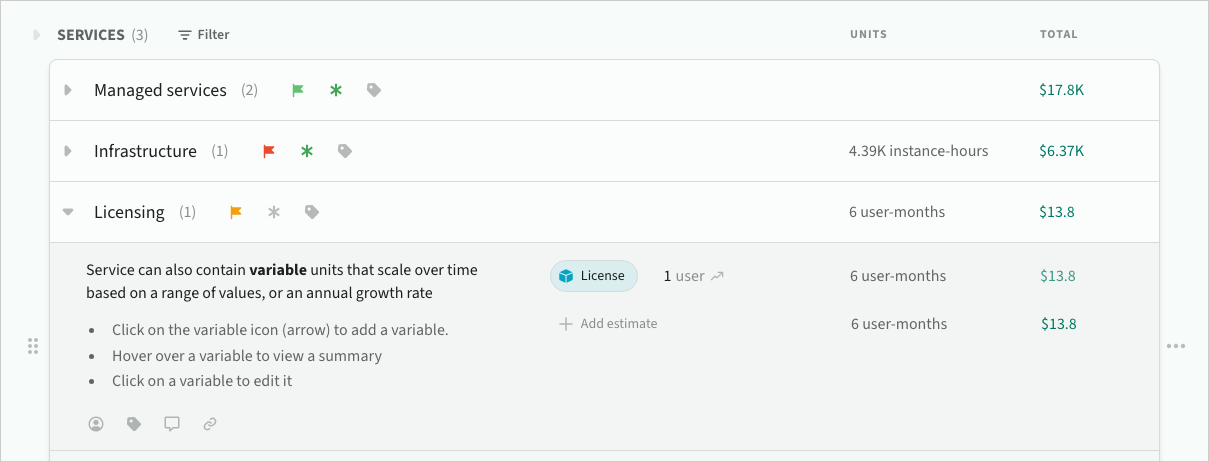Viewport: 1209px width, 462px height.
Task: Click Add estimate
Action: point(608,324)
